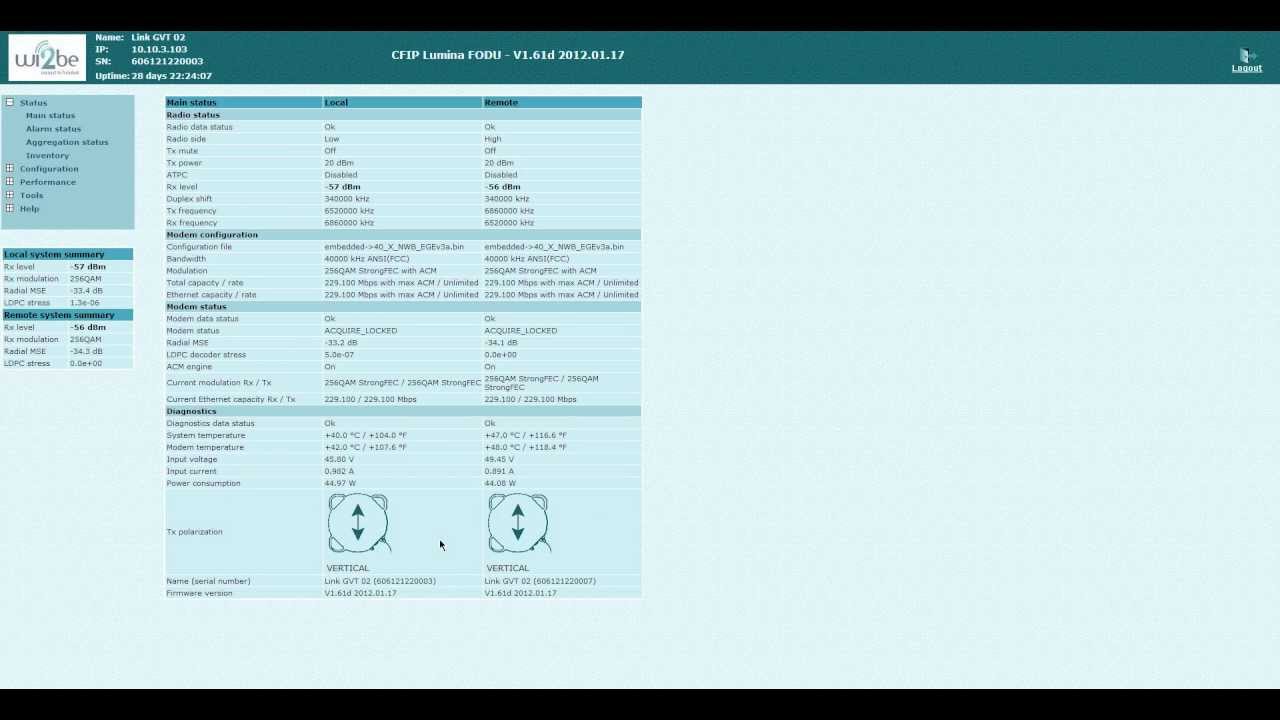Expand the Help tree node
The image size is (1280, 720).
click(x=10, y=208)
